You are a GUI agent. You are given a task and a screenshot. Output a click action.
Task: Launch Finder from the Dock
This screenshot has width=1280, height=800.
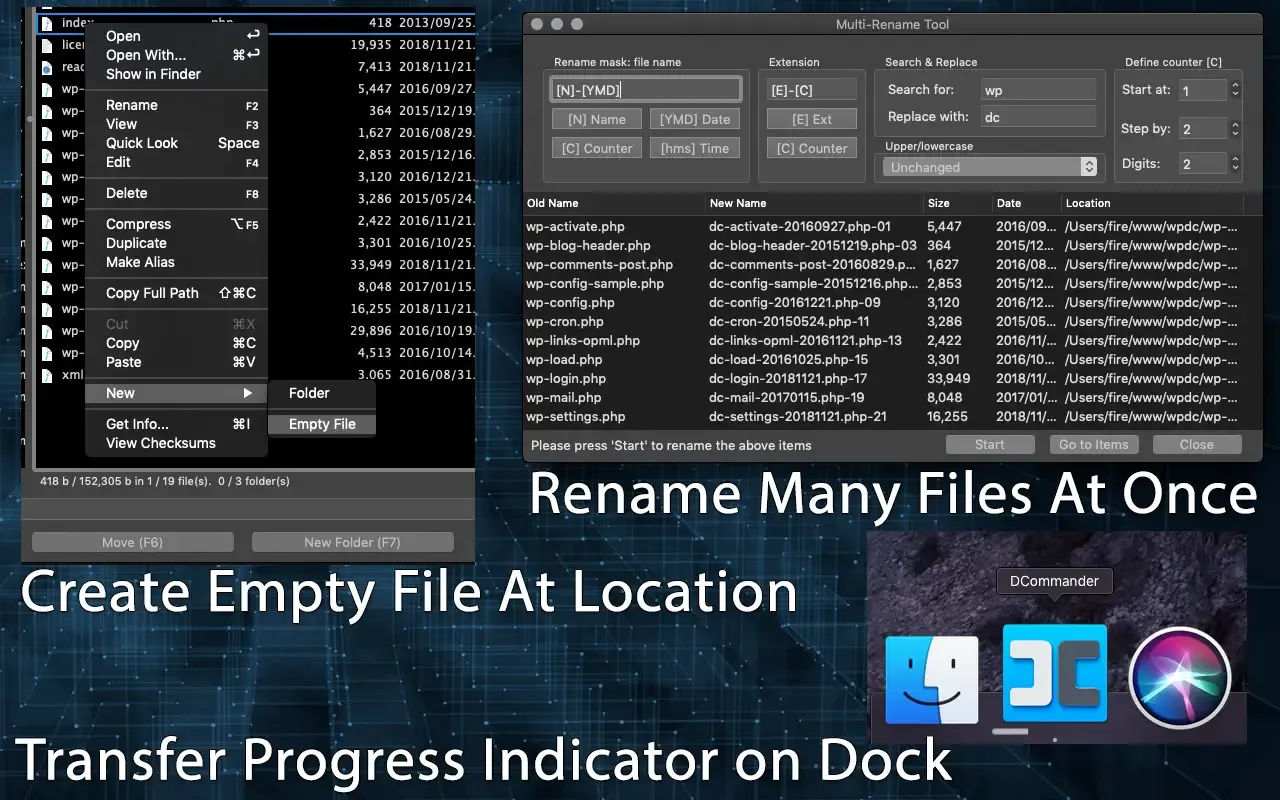932,679
